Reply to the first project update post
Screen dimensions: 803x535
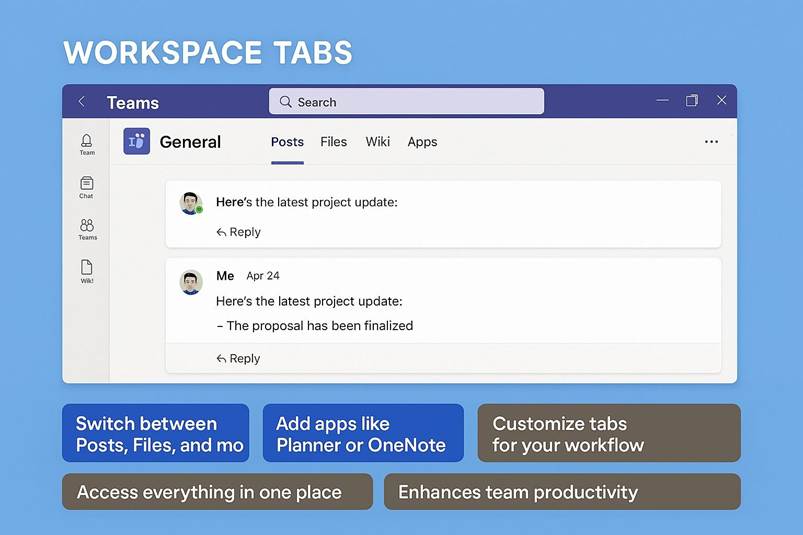(238, 232)
